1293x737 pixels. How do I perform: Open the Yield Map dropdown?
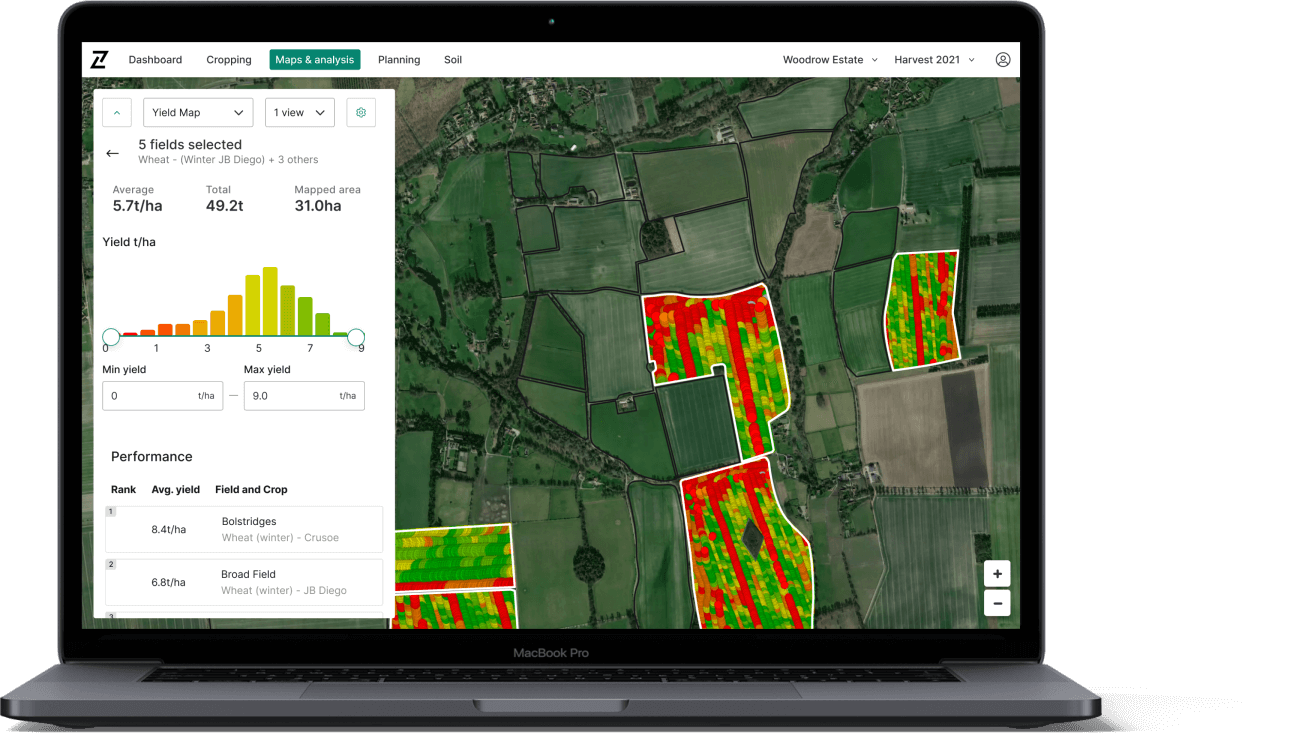coord(197,112)
